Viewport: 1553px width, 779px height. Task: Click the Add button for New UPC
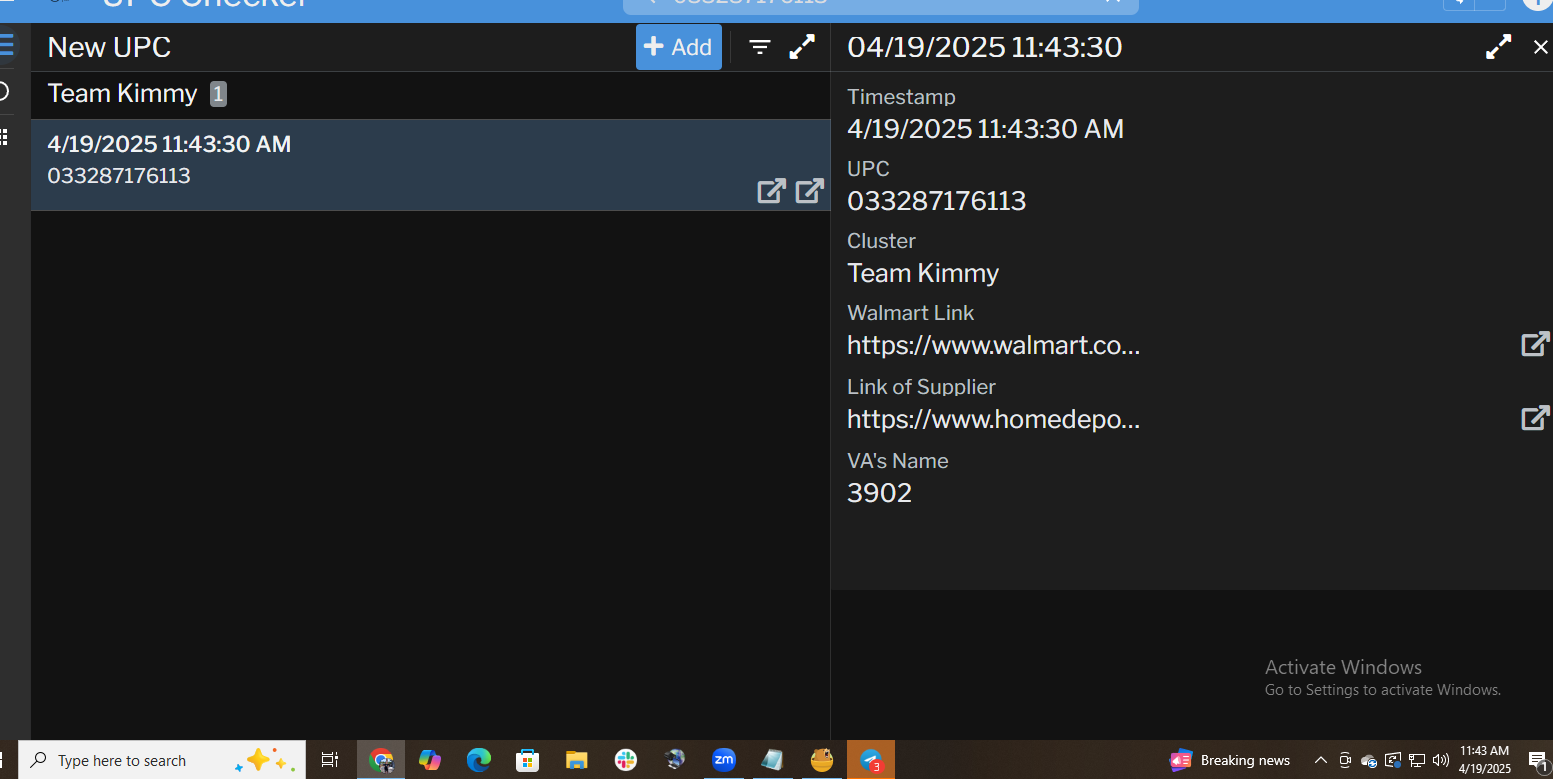coord(678,47)
